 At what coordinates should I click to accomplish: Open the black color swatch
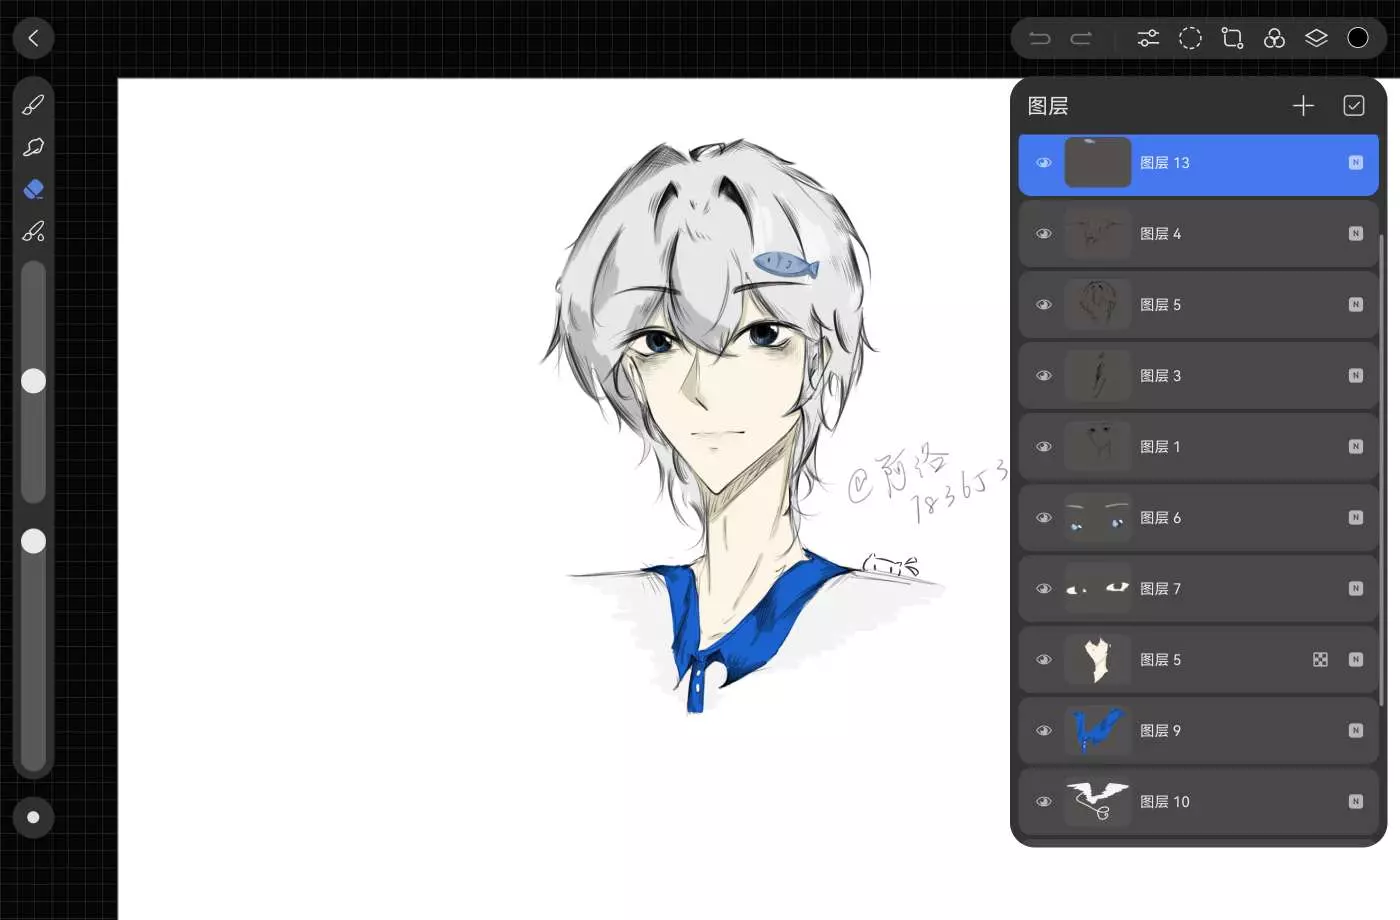1358,38
